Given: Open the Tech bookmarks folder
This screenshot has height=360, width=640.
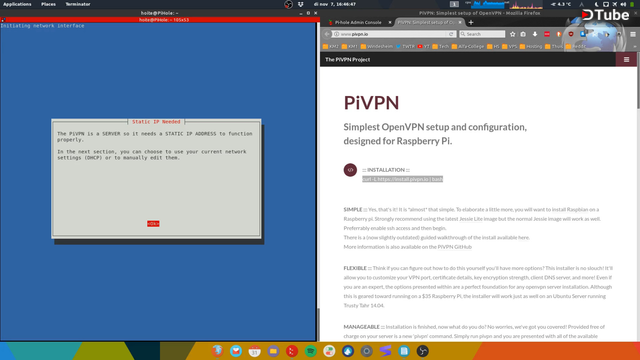Looking at the screenshot, I should (x=441, y=47).
